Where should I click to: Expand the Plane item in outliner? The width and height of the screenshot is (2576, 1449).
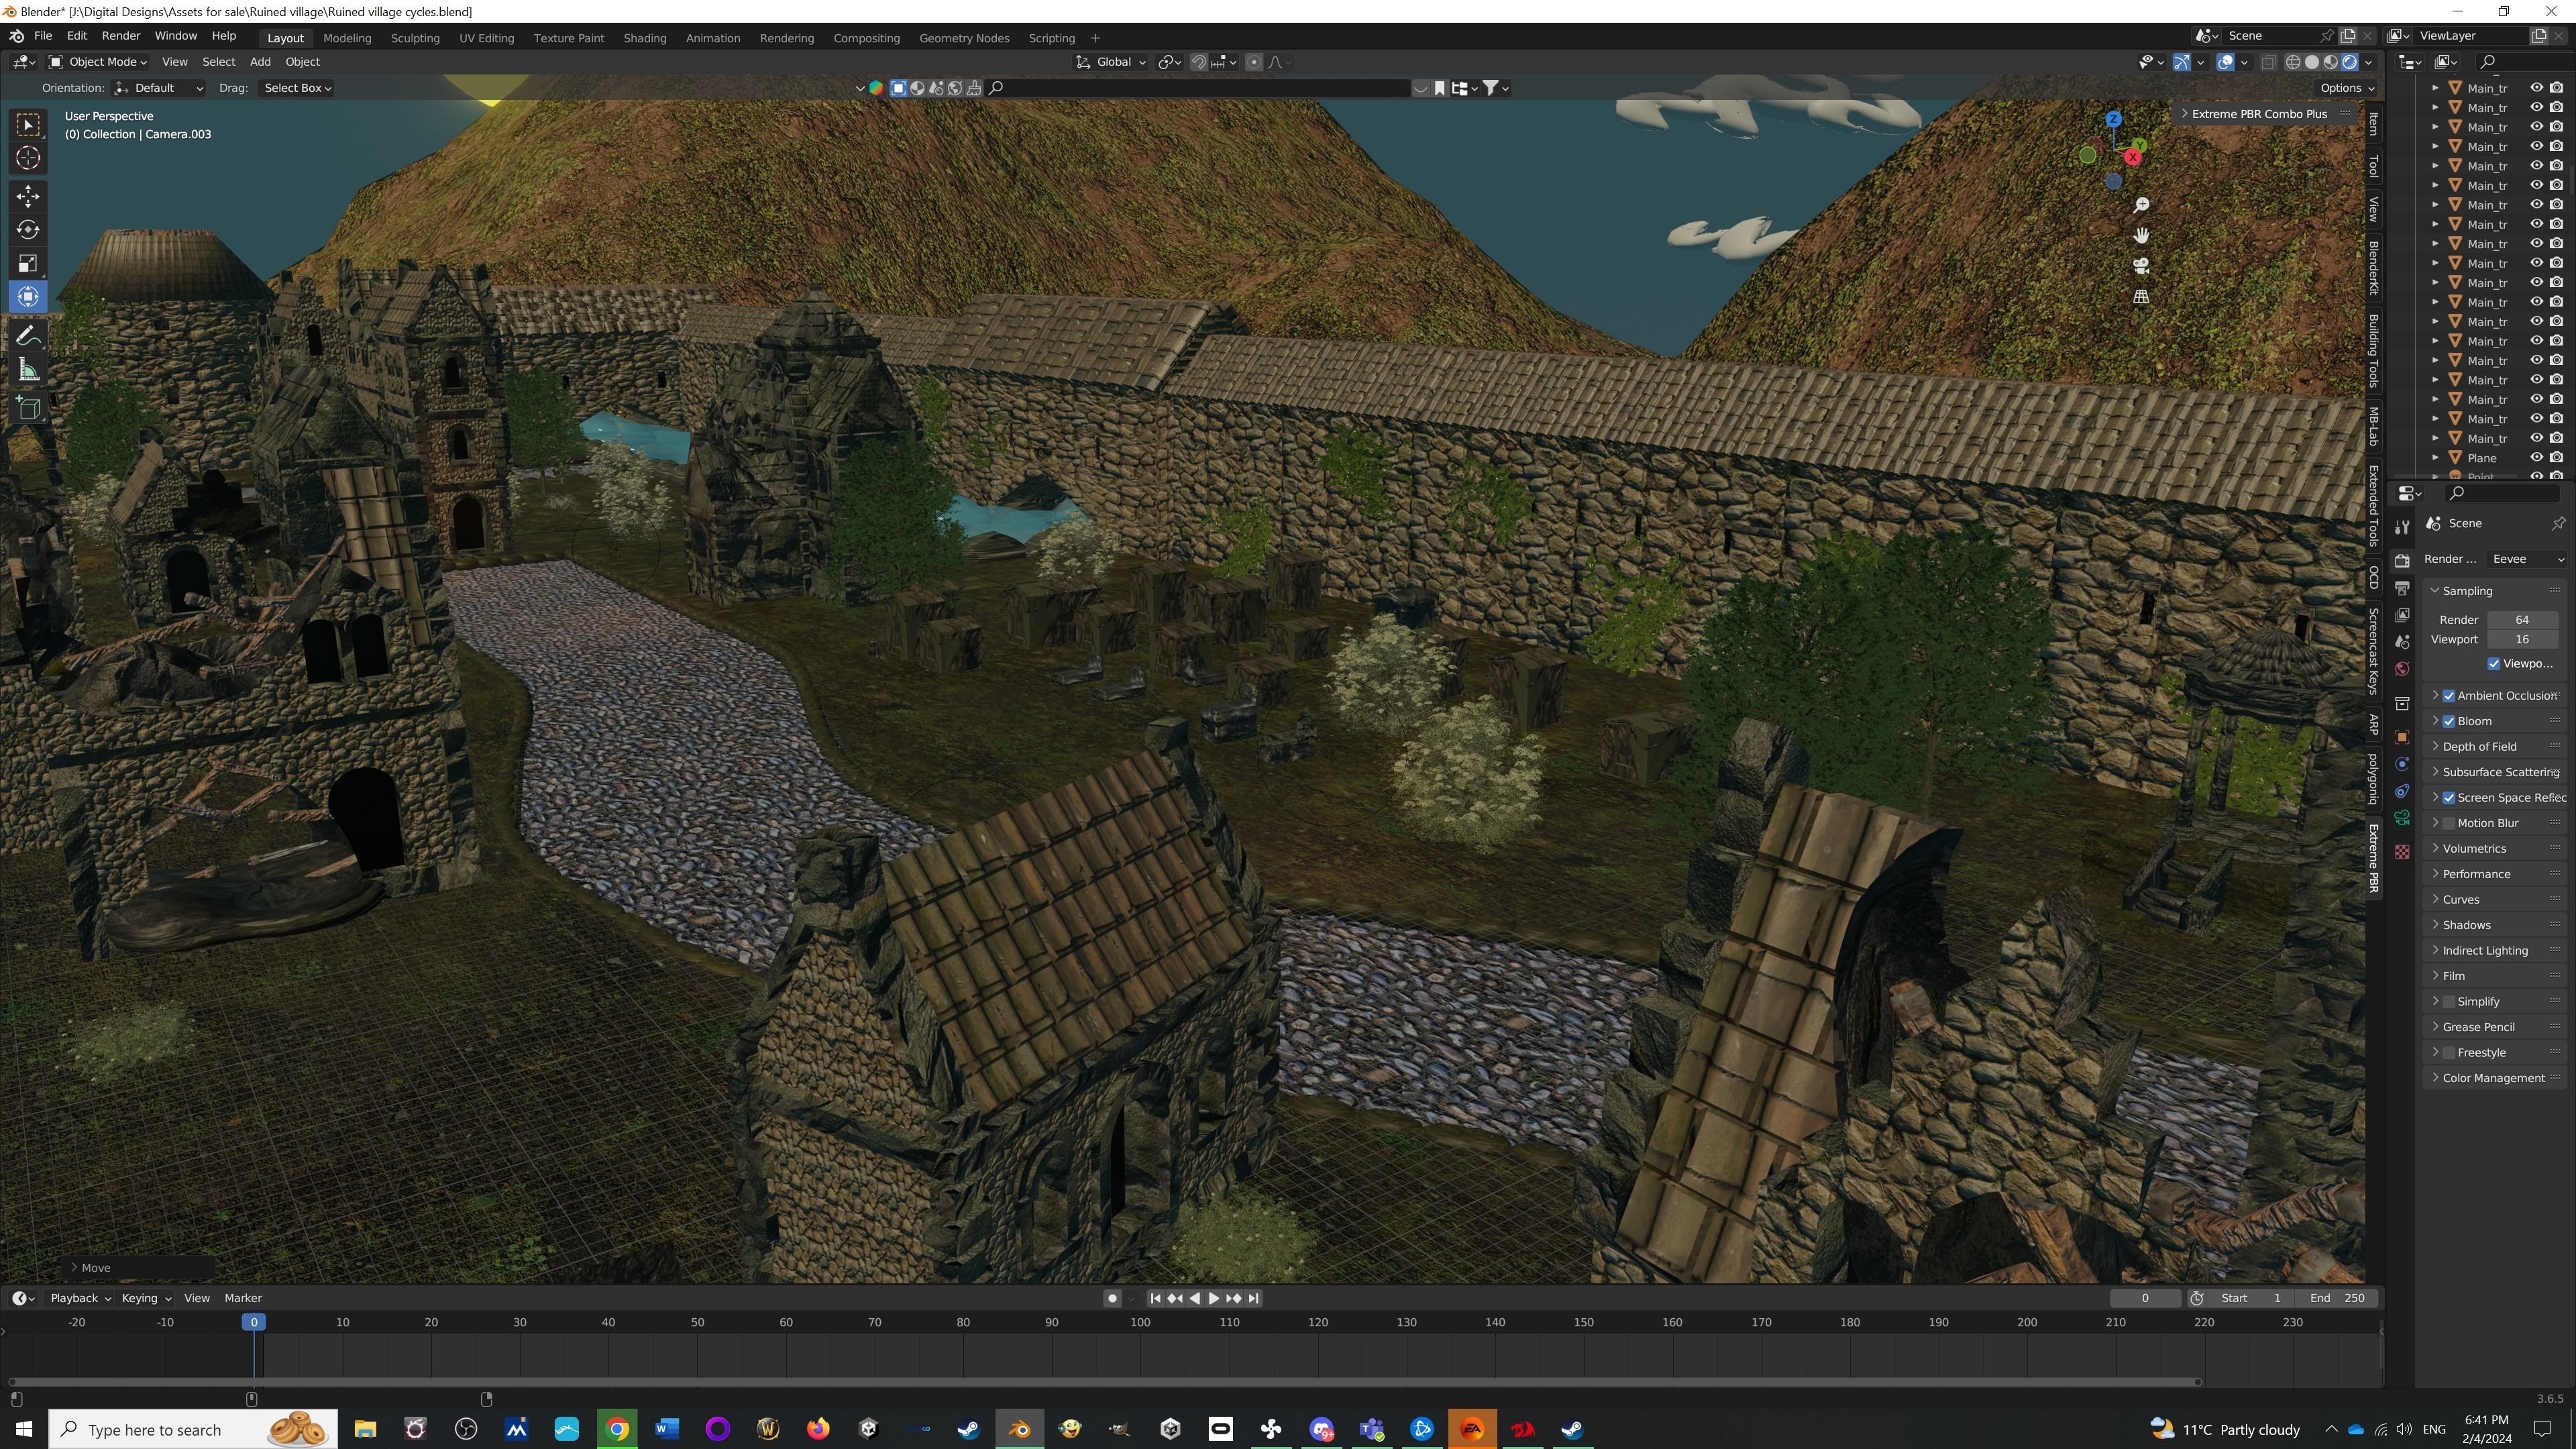(x=2436, y=458)
